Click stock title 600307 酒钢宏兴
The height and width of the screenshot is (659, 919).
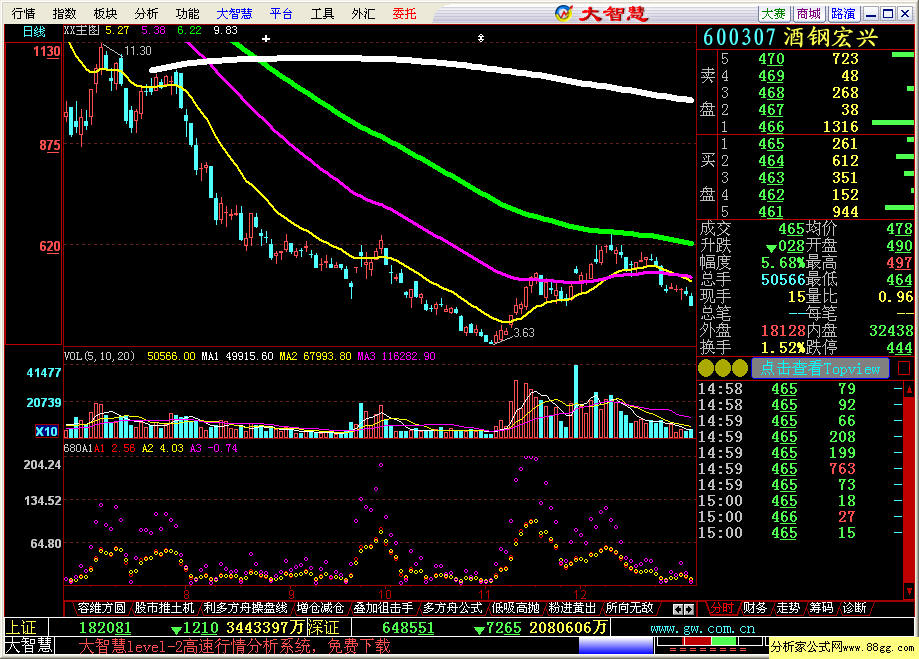pos(790,38)
